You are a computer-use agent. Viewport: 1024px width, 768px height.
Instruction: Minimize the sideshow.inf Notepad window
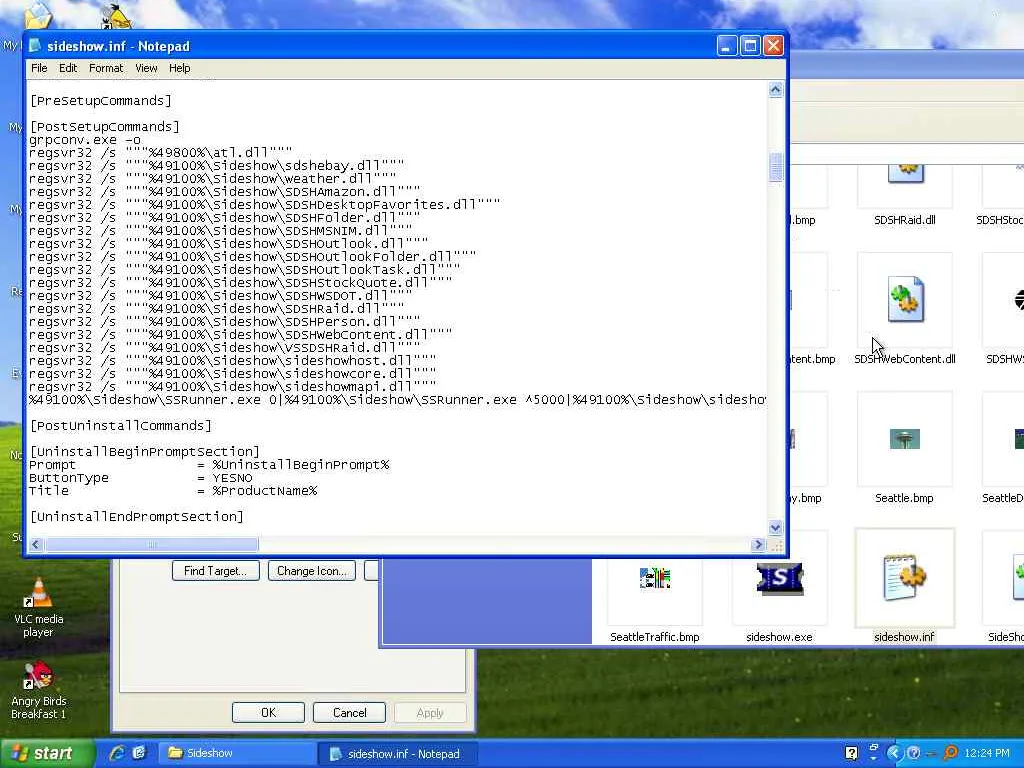(x=727, y=46)
